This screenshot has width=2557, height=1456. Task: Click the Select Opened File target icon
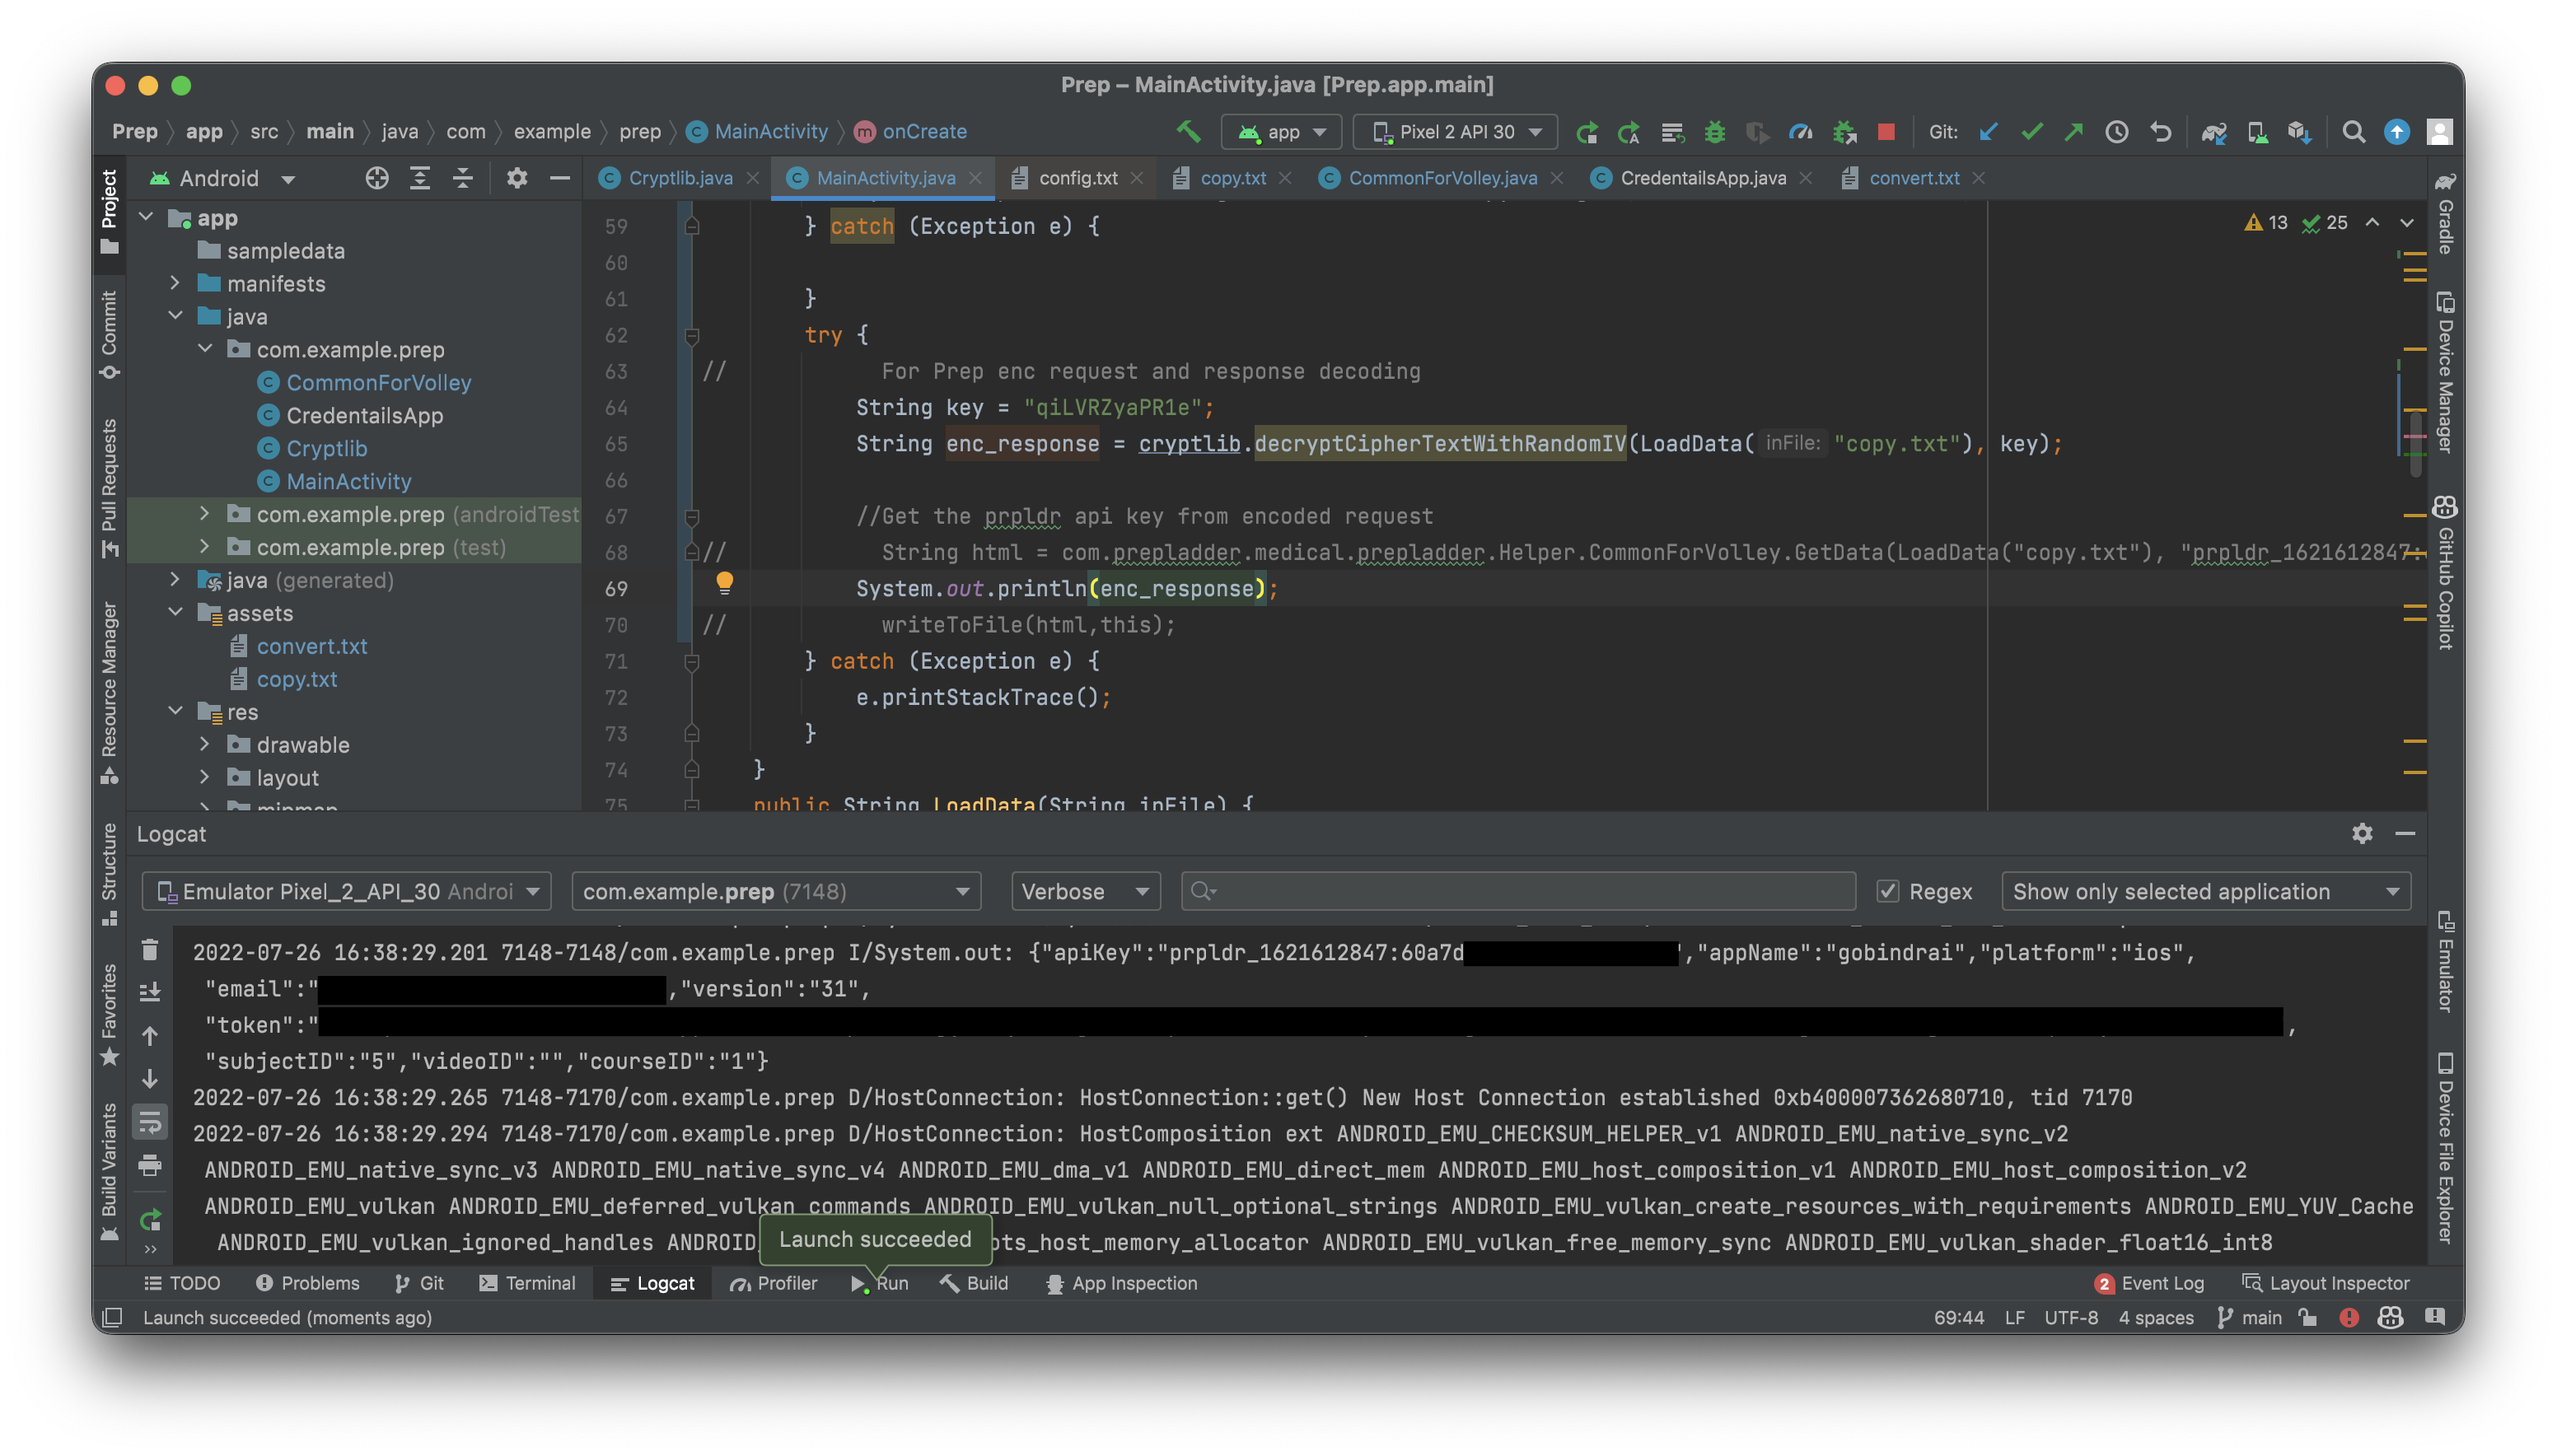376,178
